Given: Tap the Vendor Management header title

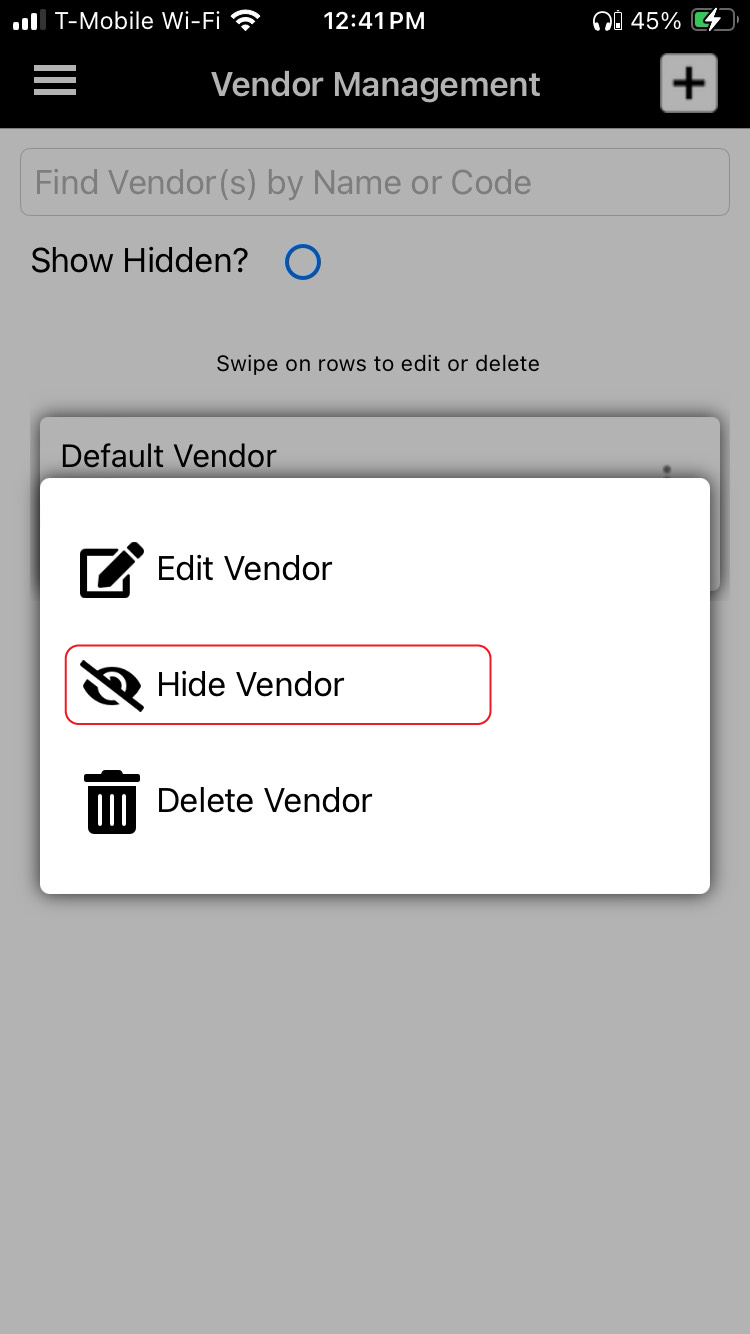Looking at the screenshot, I should coord(376,85).
